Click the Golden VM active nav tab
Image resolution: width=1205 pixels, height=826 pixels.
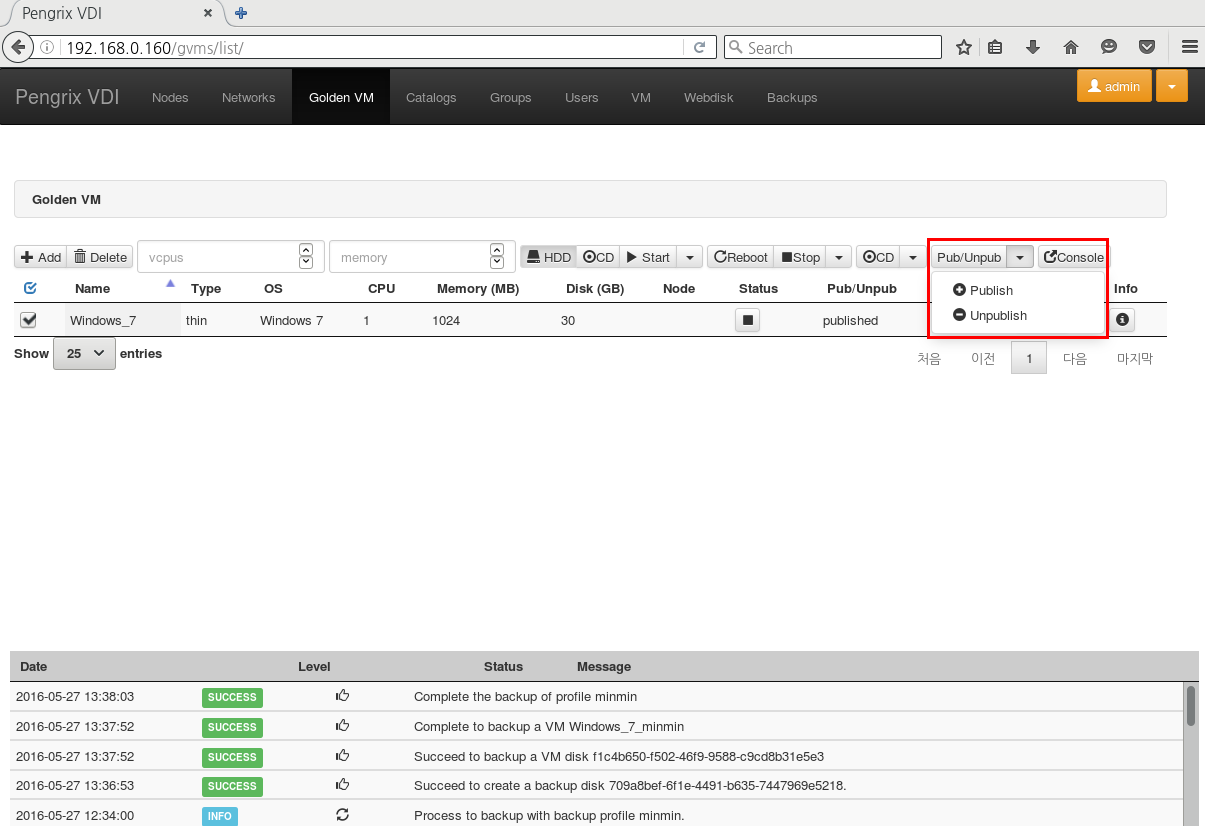pos(341,97)
